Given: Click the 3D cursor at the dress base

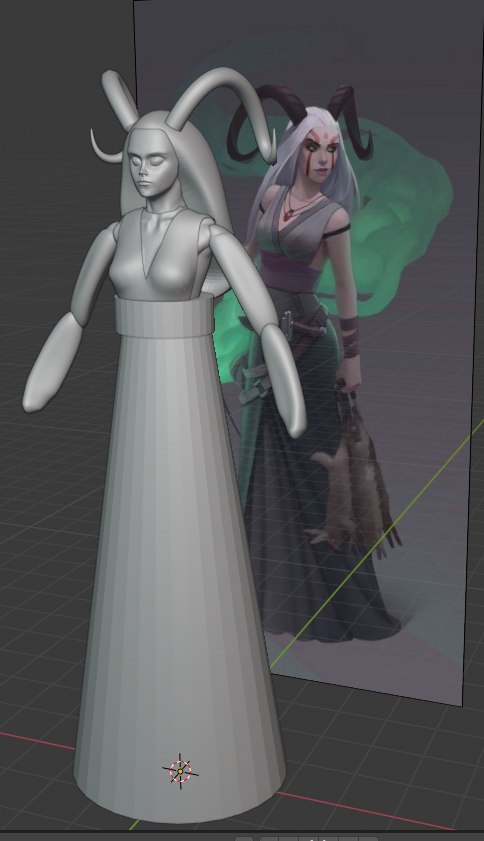Looking at the screenshot, I should click(x=180, y=771).
